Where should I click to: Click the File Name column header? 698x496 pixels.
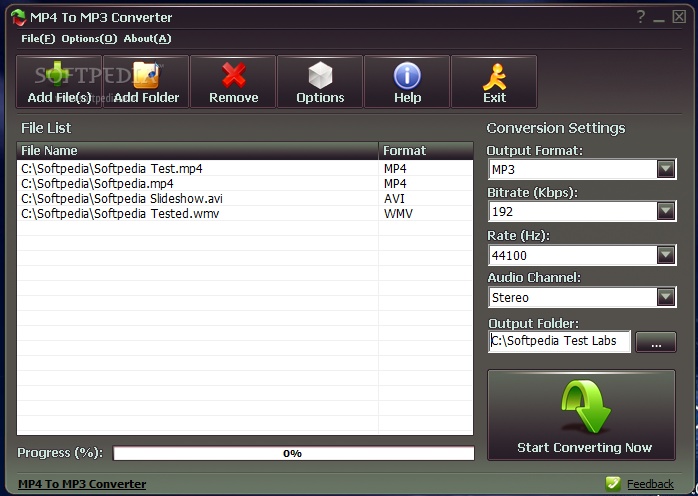(x=198, y=151)
